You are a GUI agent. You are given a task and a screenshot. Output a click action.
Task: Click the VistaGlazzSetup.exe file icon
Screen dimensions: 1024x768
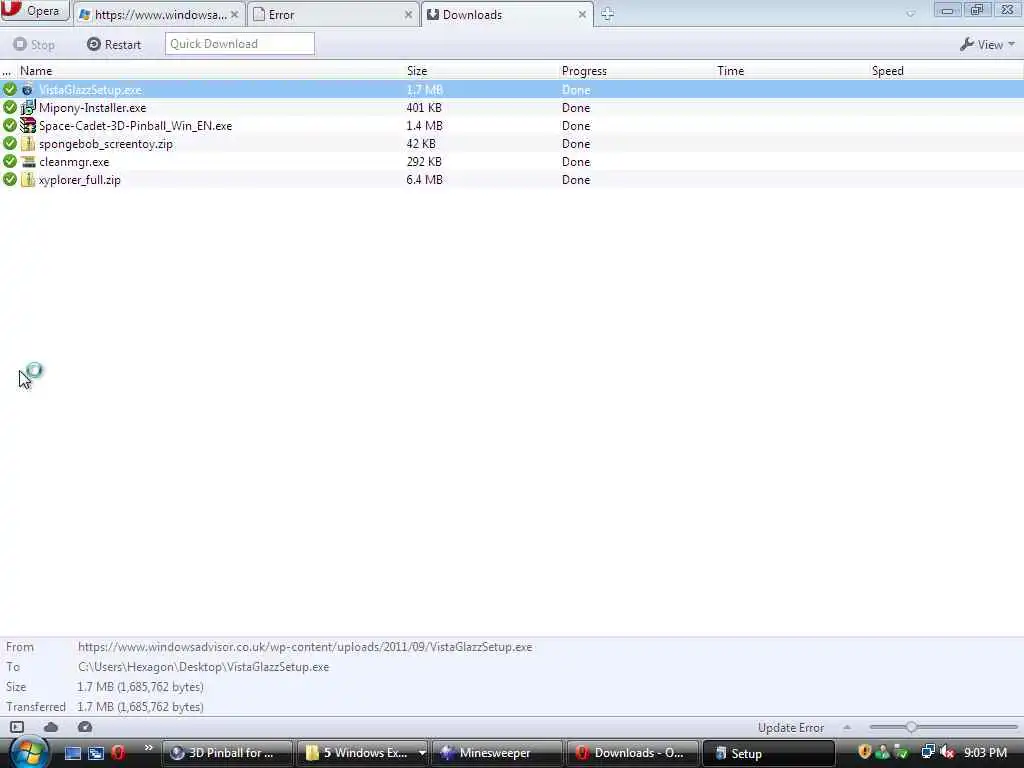27,89
